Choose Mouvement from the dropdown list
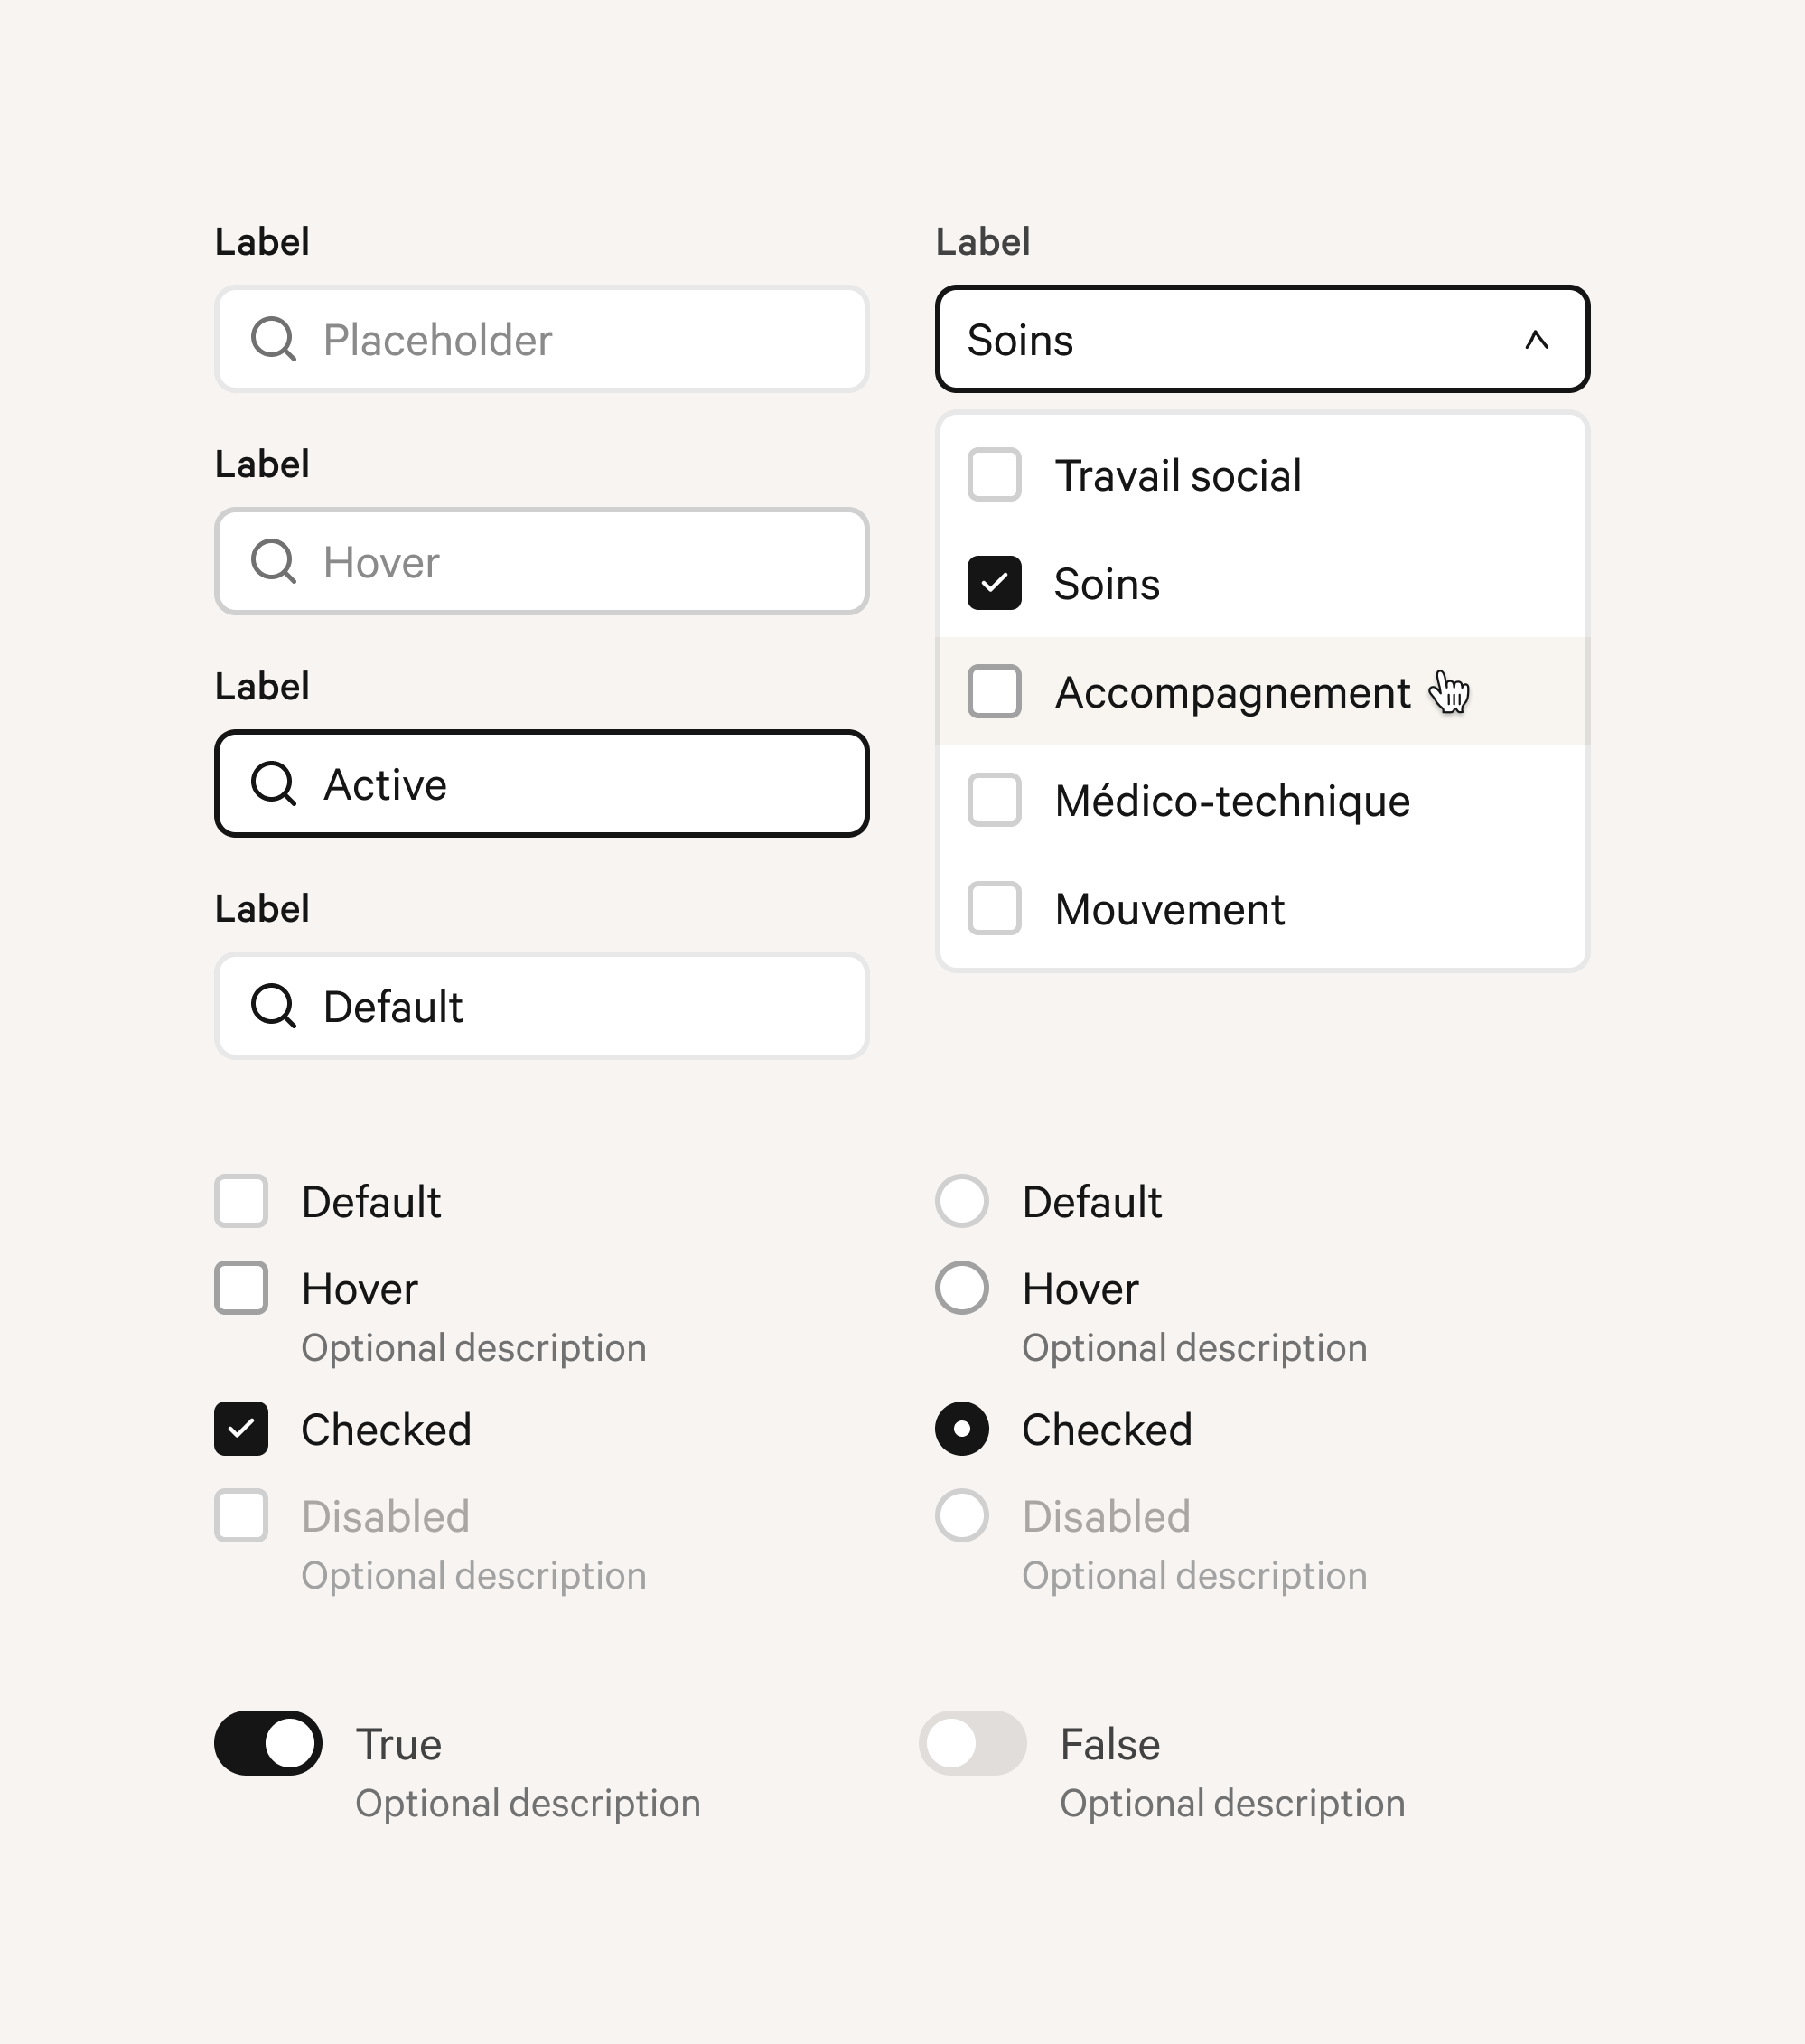Screen dimensions: 1805x2044 tap(1262, 908)
